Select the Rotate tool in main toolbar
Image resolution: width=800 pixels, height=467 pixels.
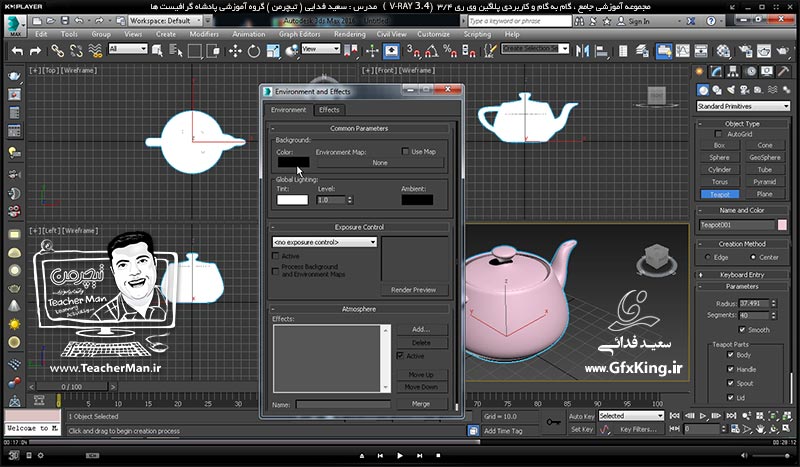[x=254, y=51]
